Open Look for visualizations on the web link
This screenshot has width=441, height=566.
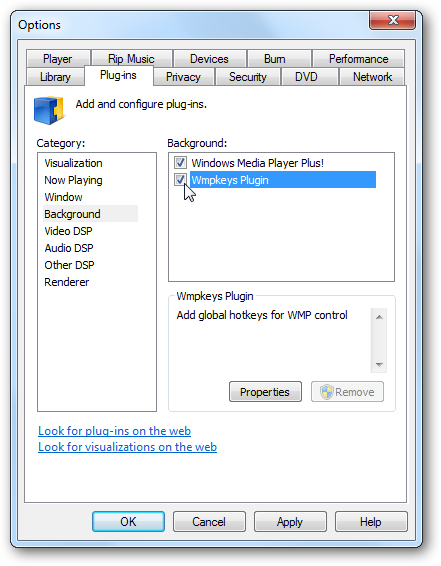tap(127, 447)
